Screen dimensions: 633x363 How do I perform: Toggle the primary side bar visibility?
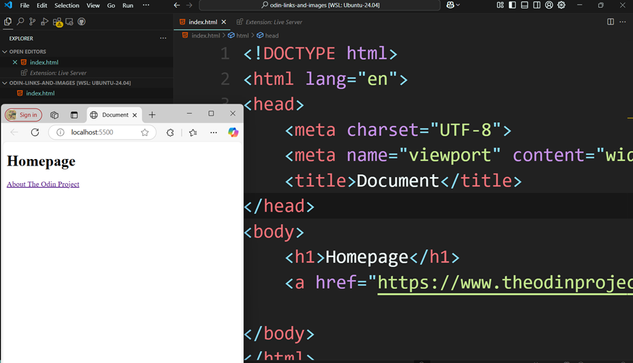pos(512,5)
